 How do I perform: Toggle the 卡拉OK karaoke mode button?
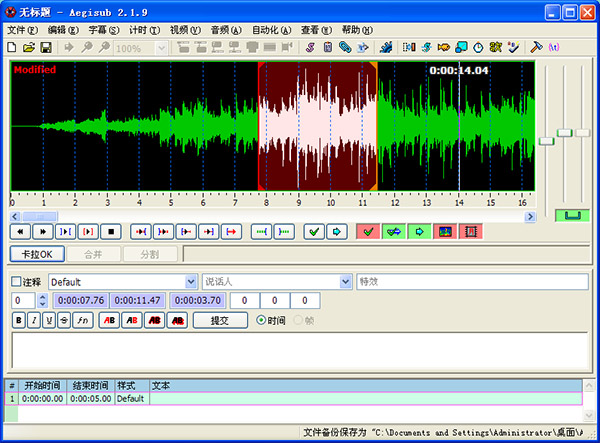(37, 254)
